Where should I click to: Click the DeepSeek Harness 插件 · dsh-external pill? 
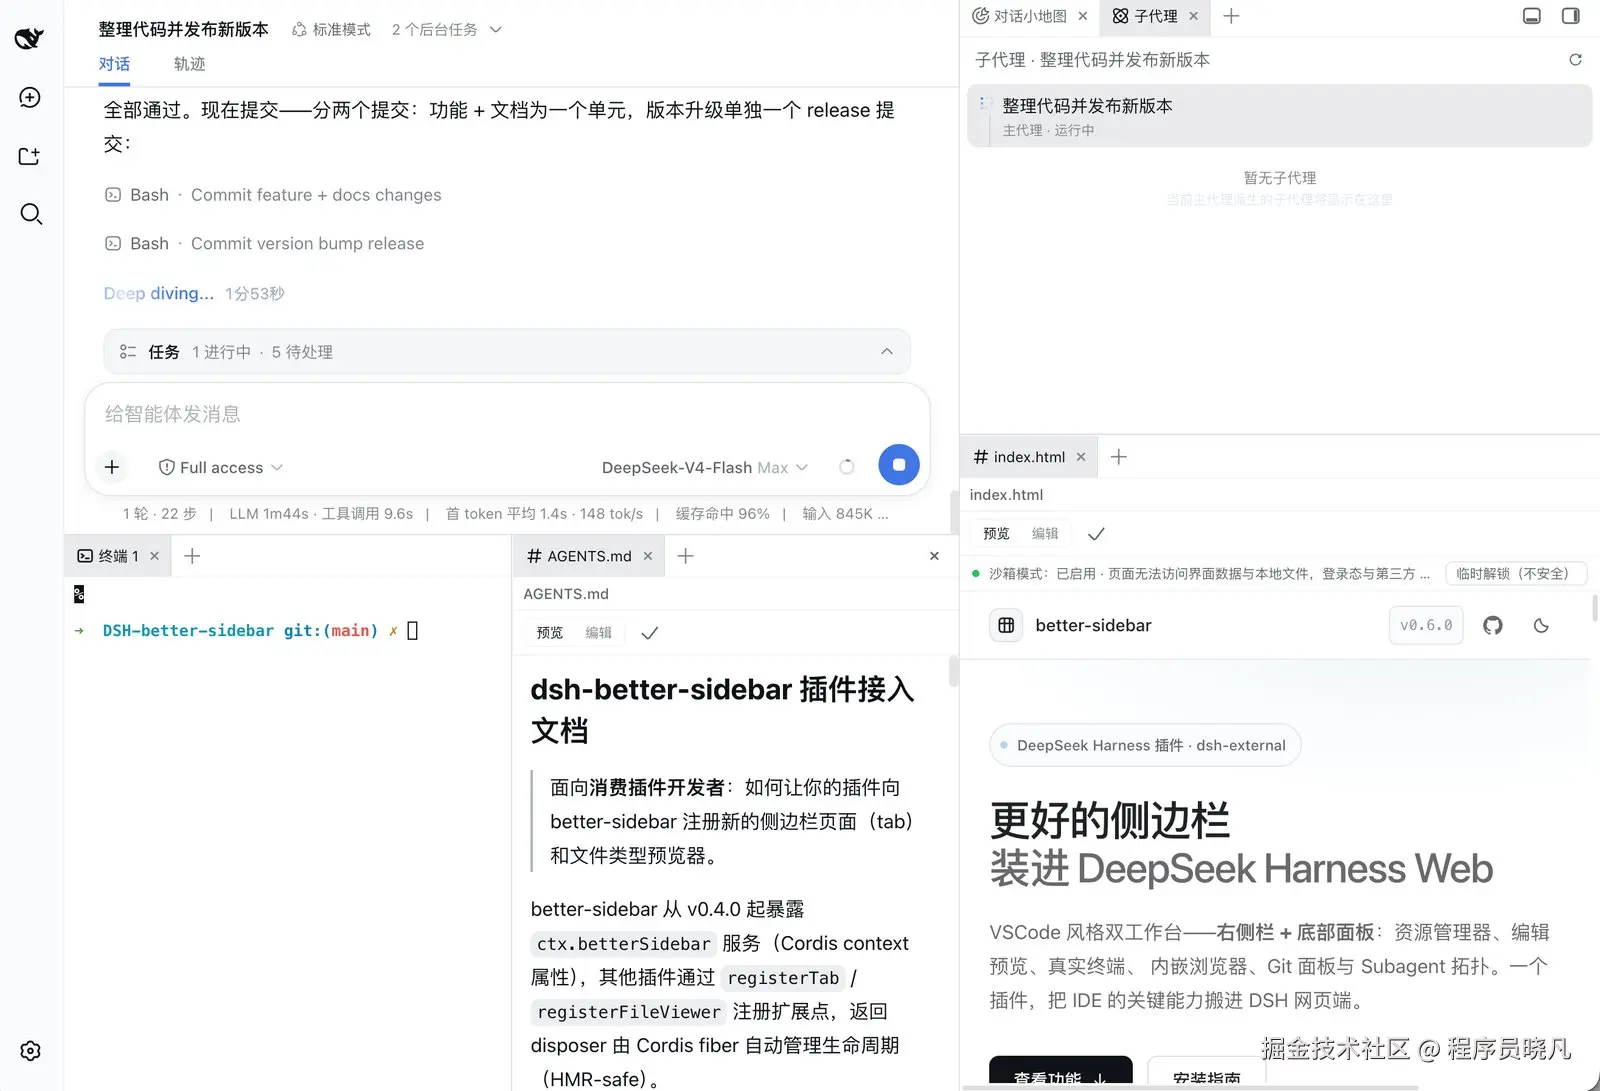[1145, 745]
